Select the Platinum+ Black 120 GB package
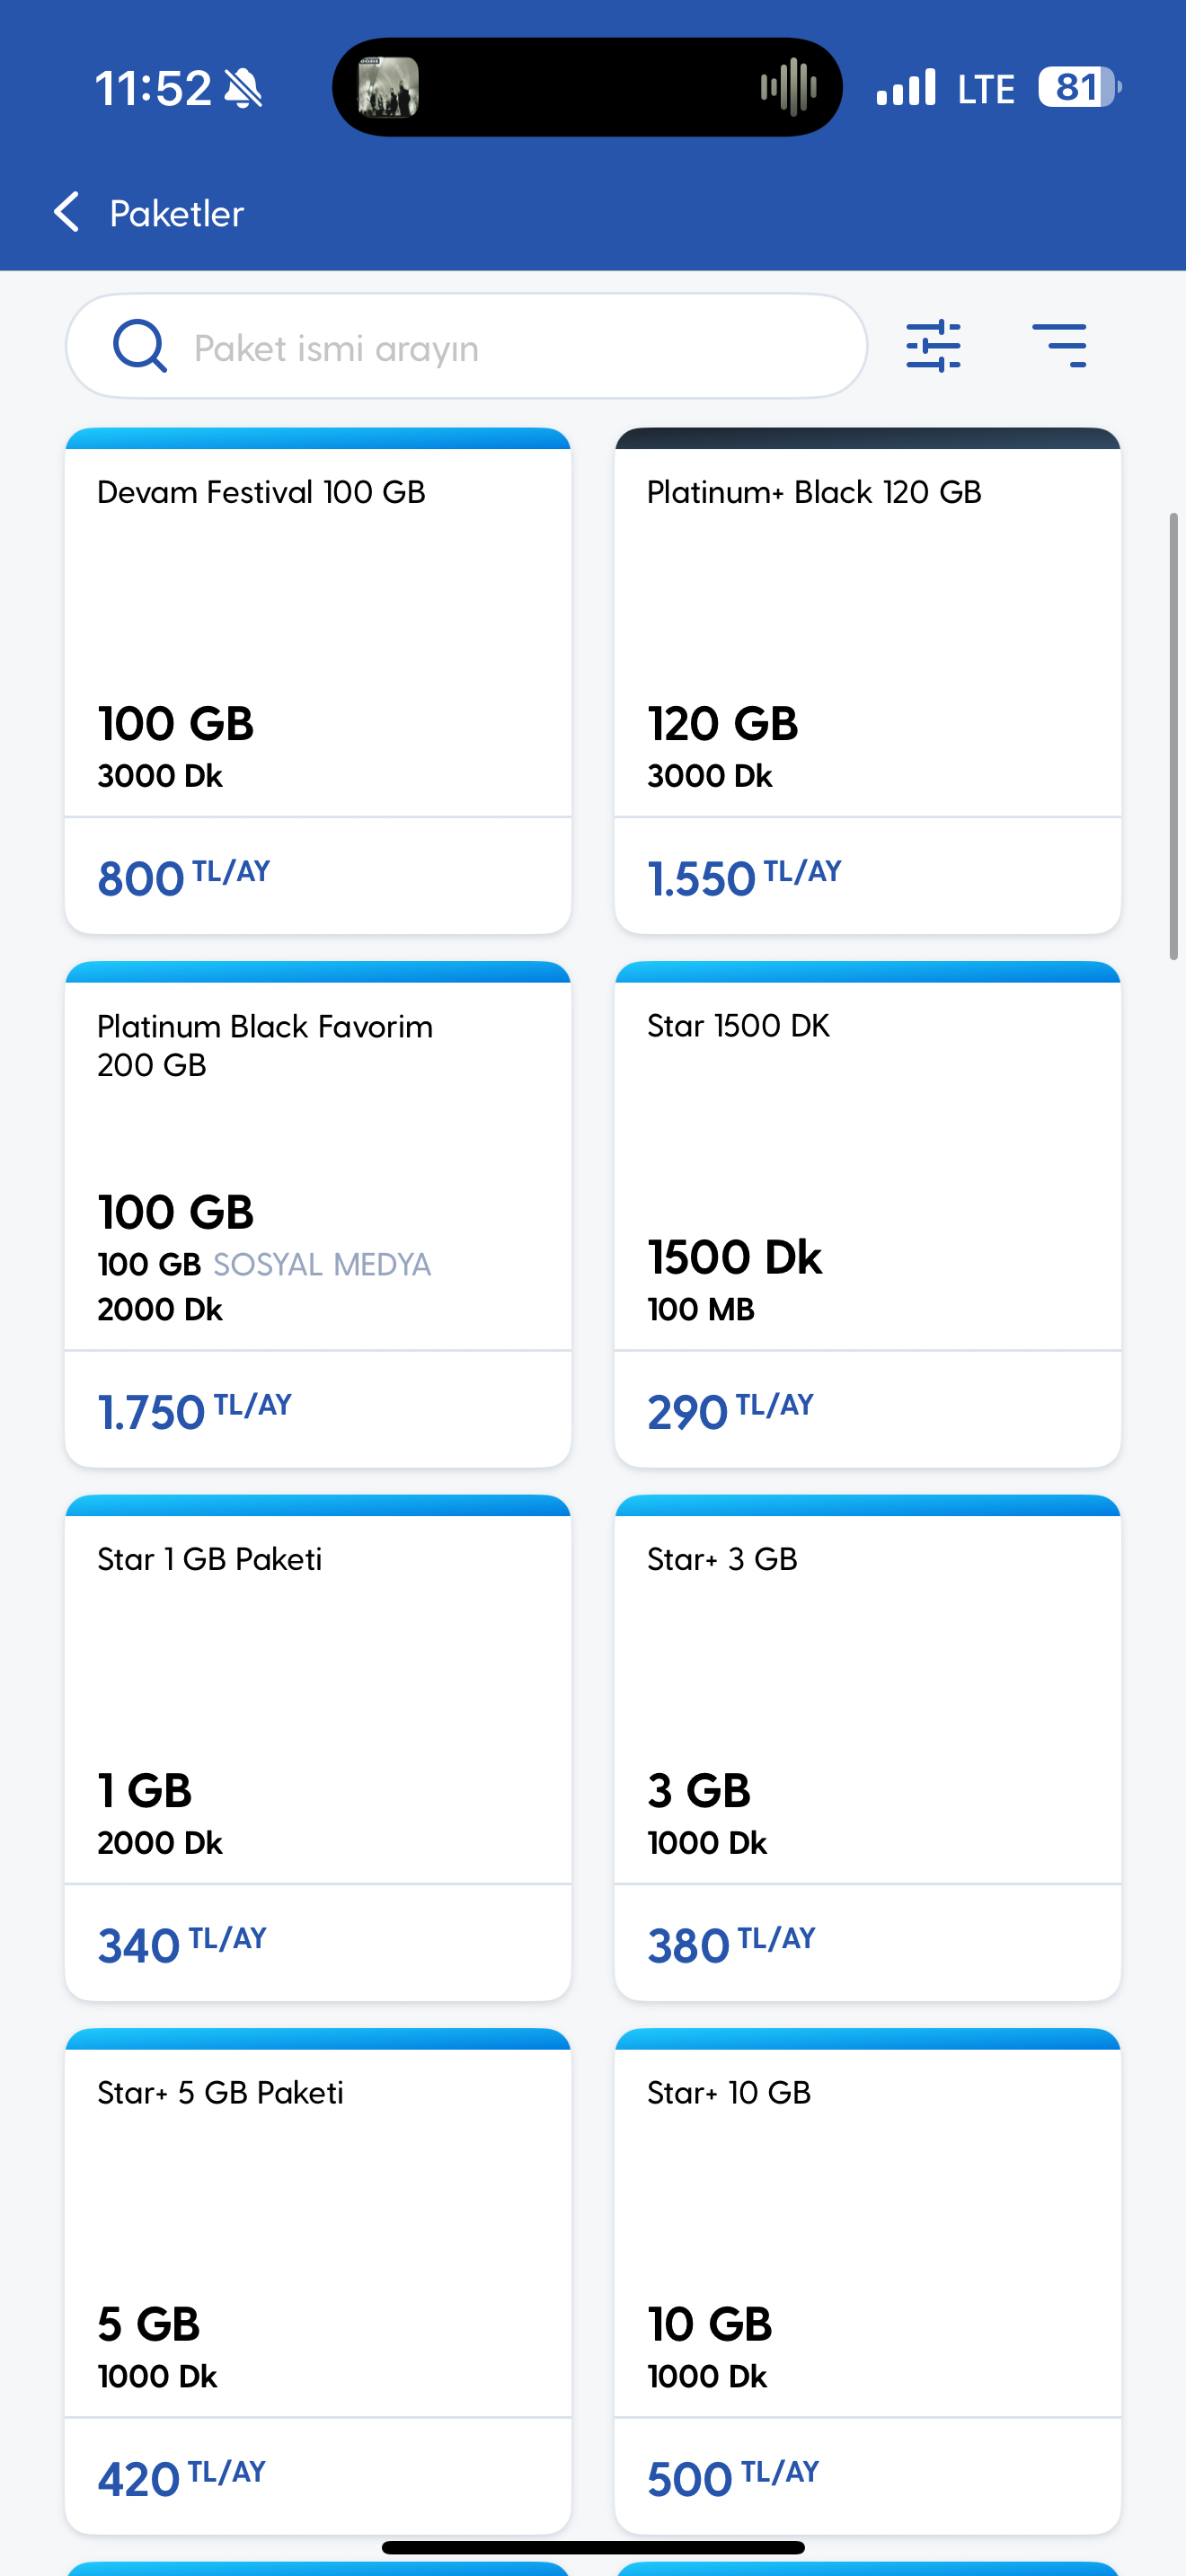The height and width of the screenshot is (2576, 1186). [x=867, y=681]
